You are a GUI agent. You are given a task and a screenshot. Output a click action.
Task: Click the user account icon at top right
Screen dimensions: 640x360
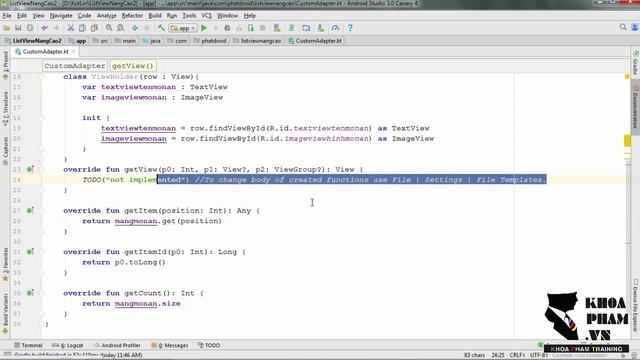point(635,27)
